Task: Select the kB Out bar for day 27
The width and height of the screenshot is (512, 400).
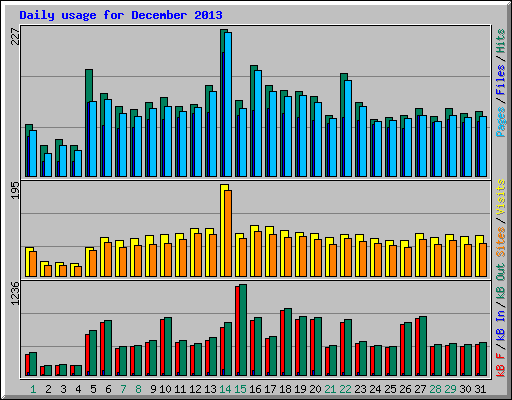Action: click(x=423, y=346)
